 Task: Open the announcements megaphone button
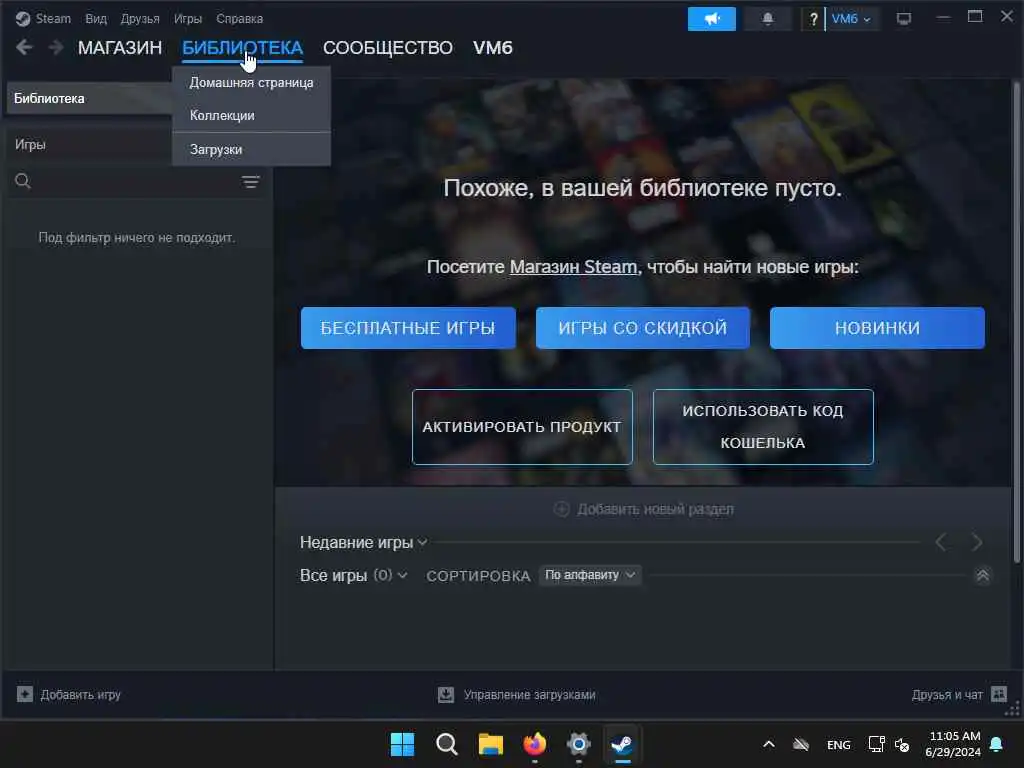(x=712, y=19)
